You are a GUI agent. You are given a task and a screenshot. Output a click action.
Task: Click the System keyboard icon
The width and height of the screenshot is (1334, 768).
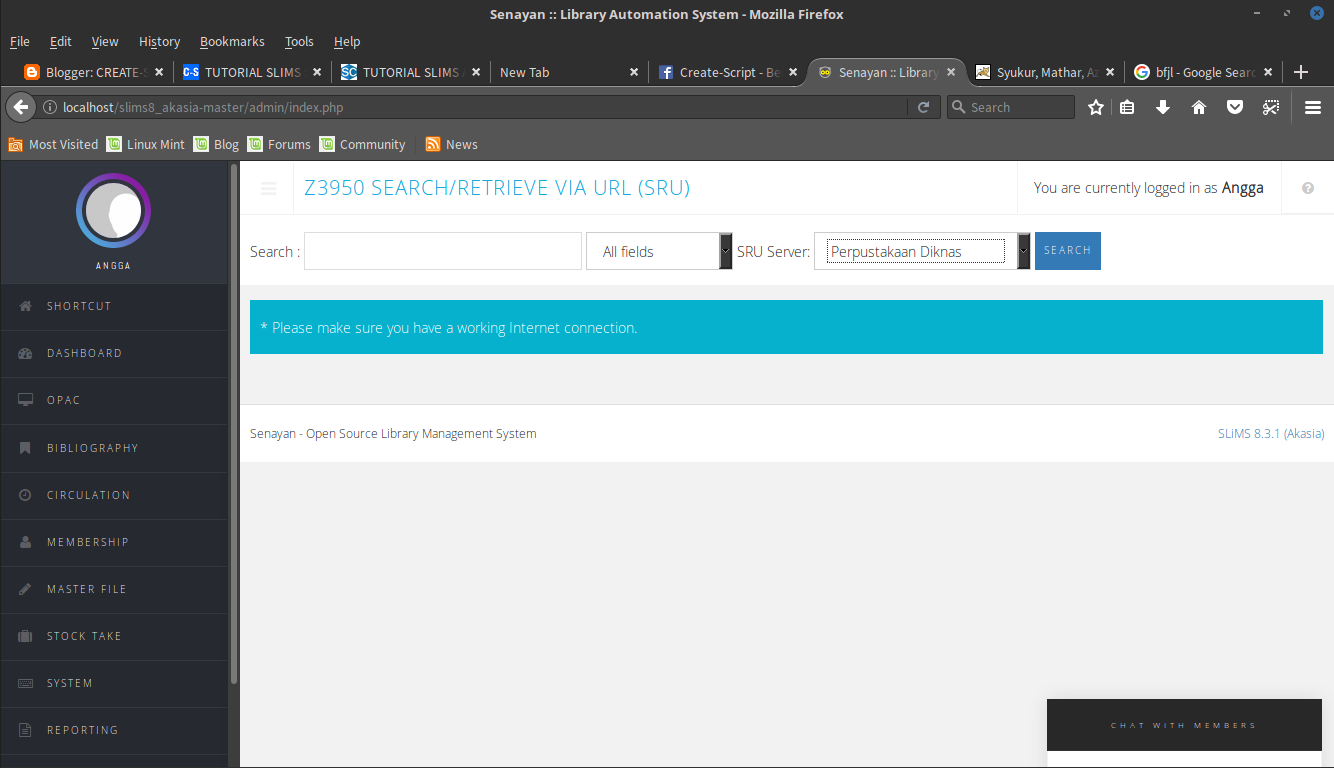pos(26,683)
